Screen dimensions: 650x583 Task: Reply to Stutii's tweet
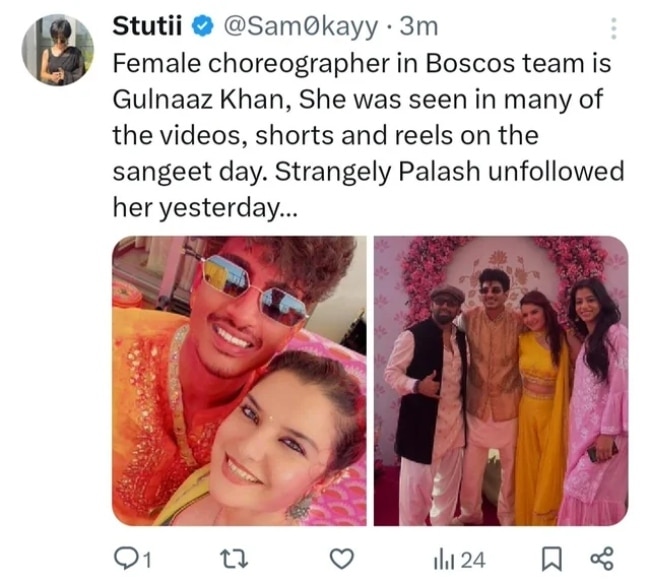coord(124,558)
